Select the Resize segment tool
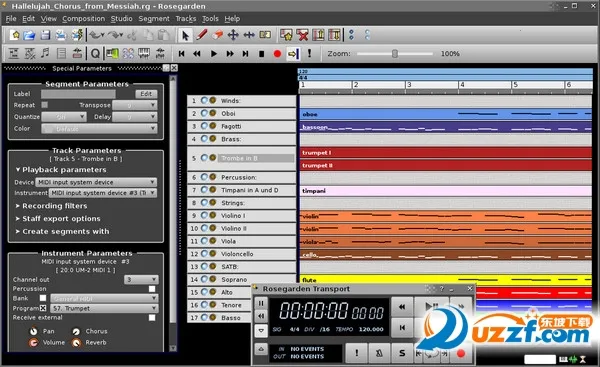 [x=249, y=35]
